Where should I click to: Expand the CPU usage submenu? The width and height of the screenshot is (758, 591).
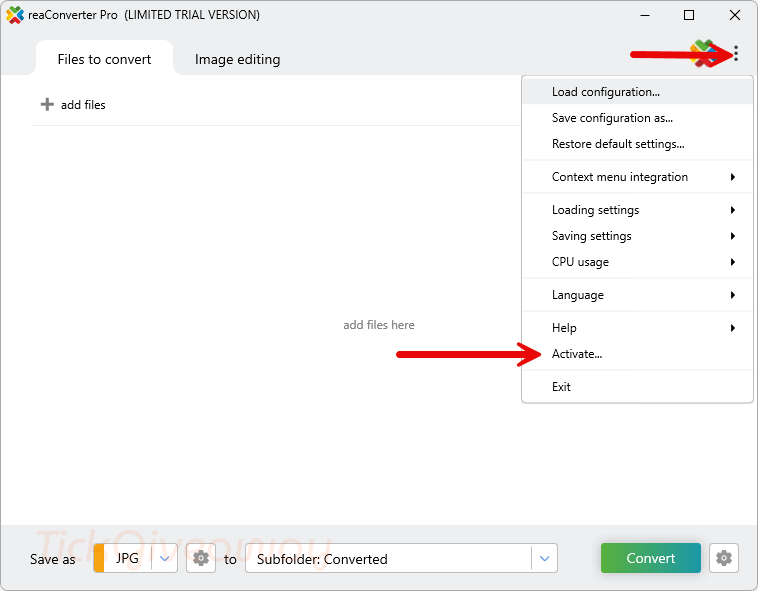(x=637, y=262)
